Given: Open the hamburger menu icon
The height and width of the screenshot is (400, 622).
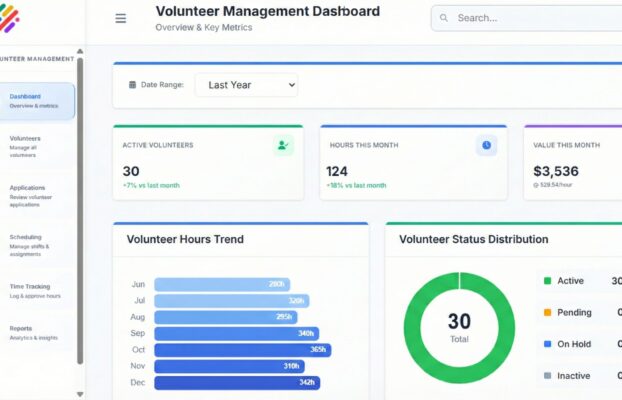Looking at the screenshot, I should pyautogui.click(x=121, y=18).
